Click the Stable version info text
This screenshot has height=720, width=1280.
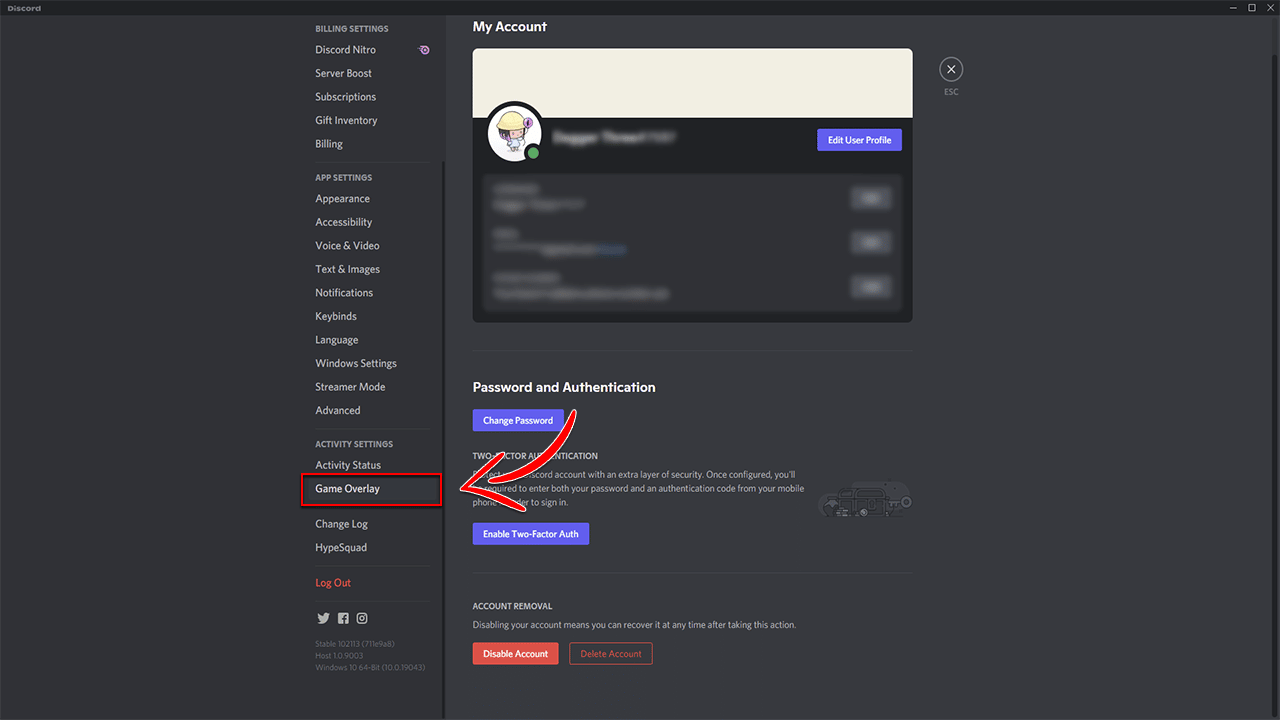pyautogui.click(x=355, y=644)
